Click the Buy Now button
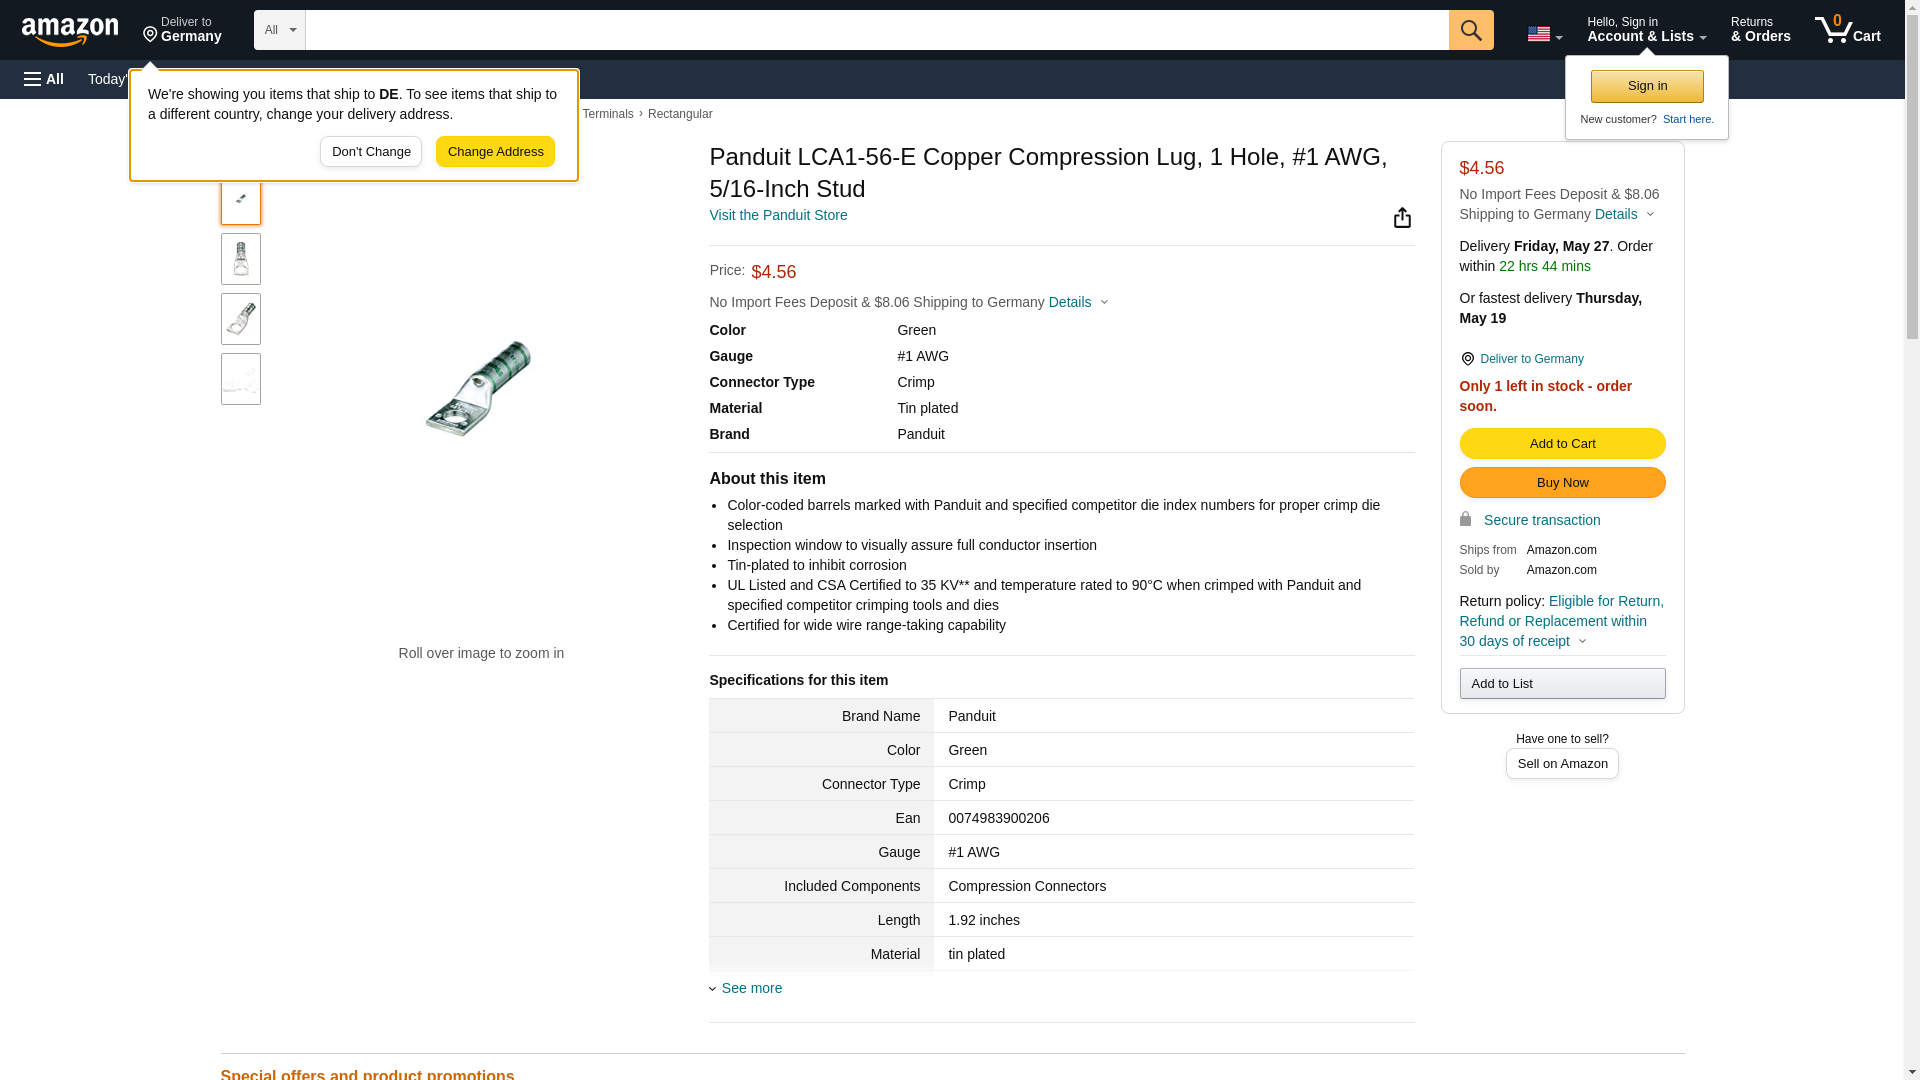 tap(1562, 482)
